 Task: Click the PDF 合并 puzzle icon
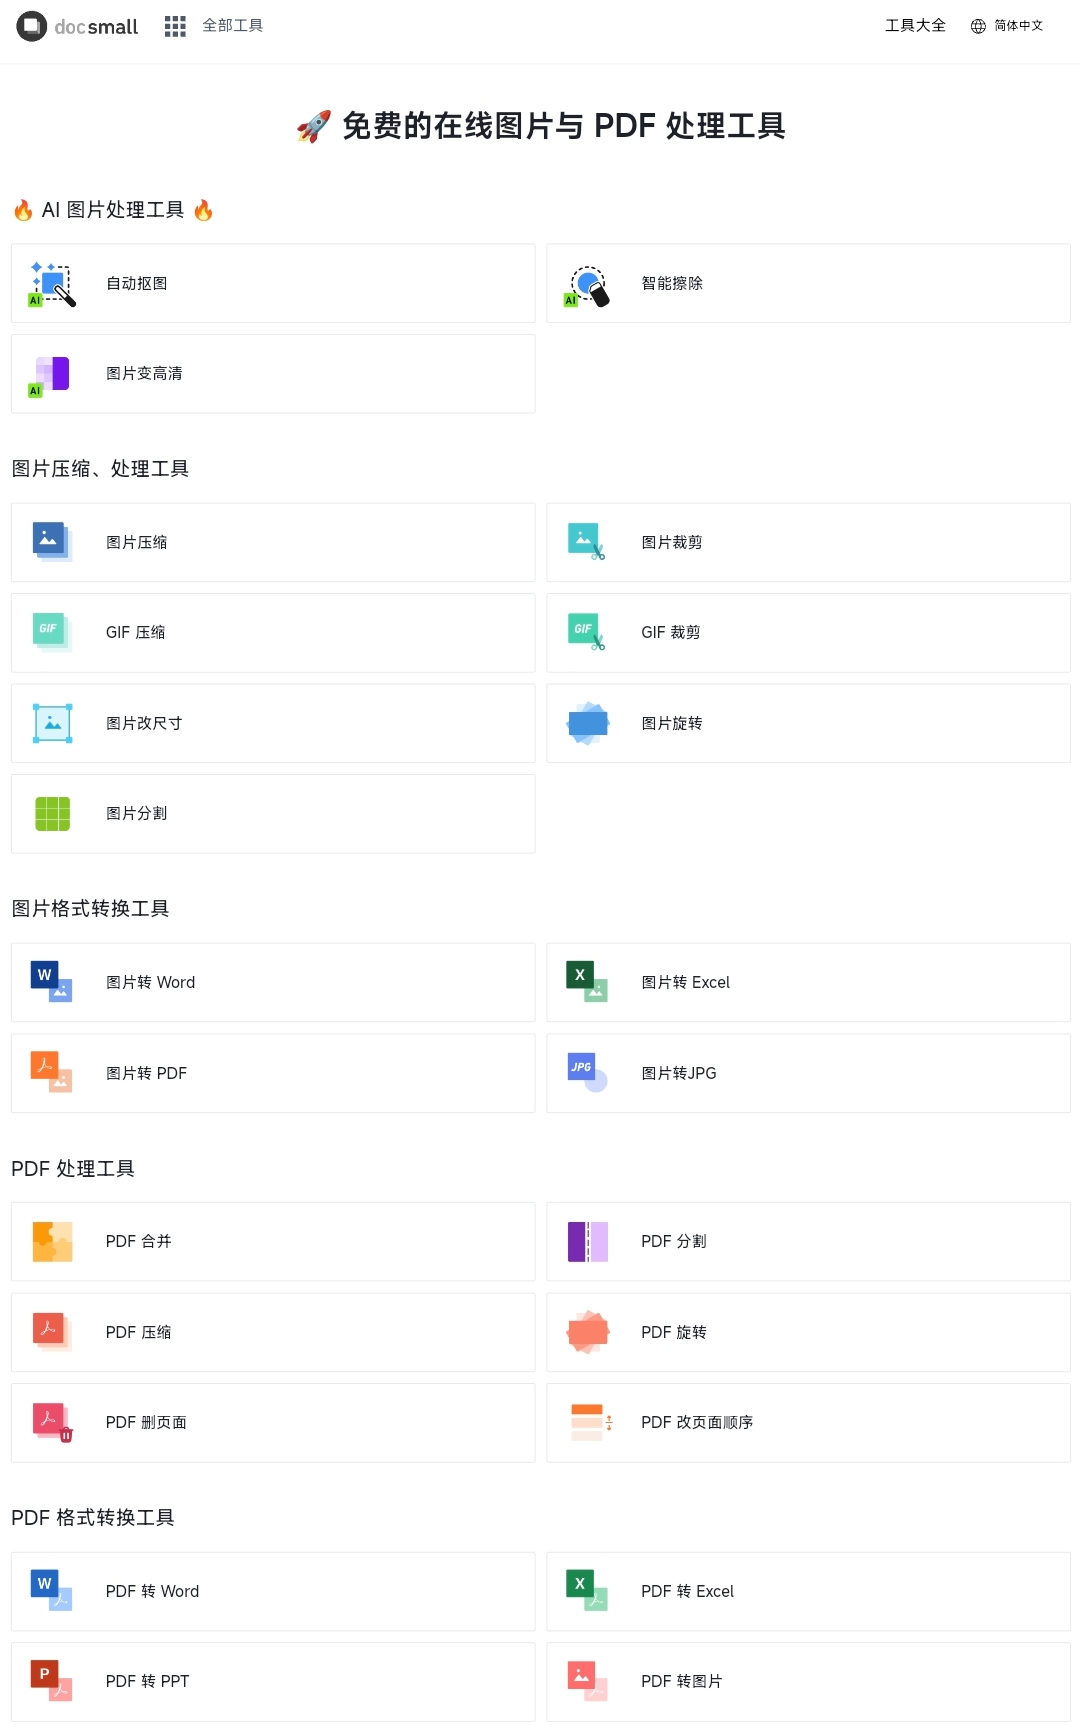[52, 1242]
